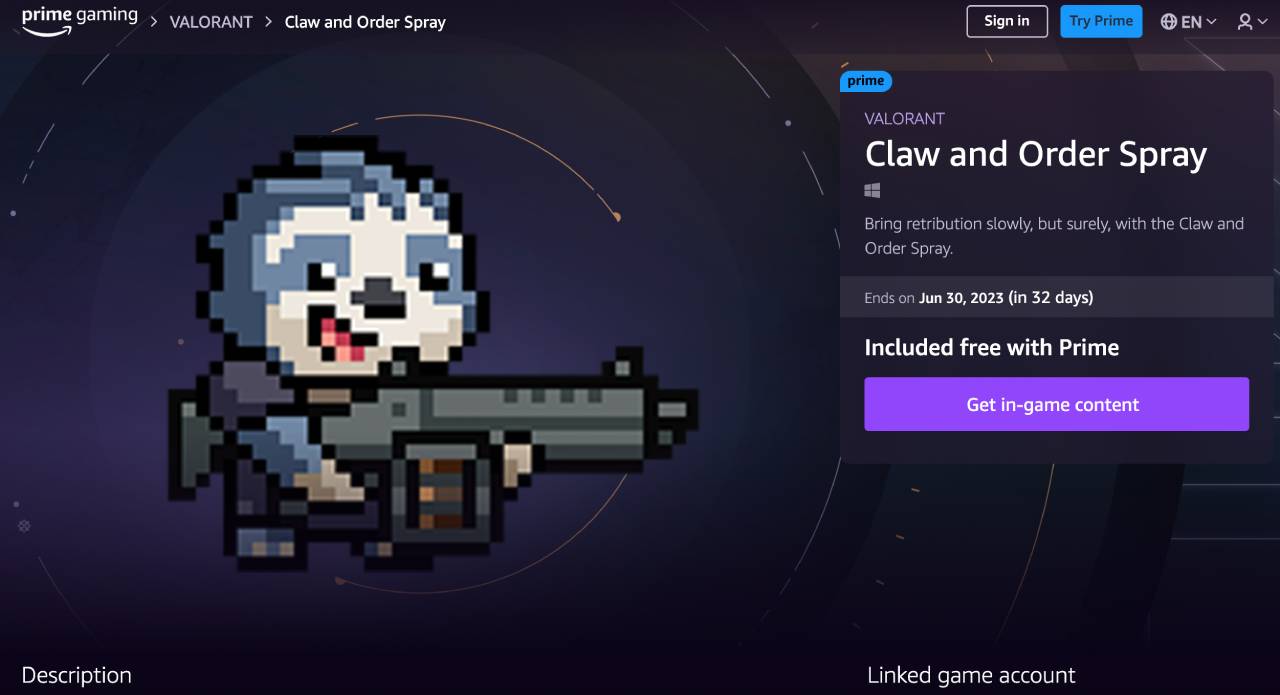Click the Description section heading
The image size is (1280, 695).
[77, 675]
